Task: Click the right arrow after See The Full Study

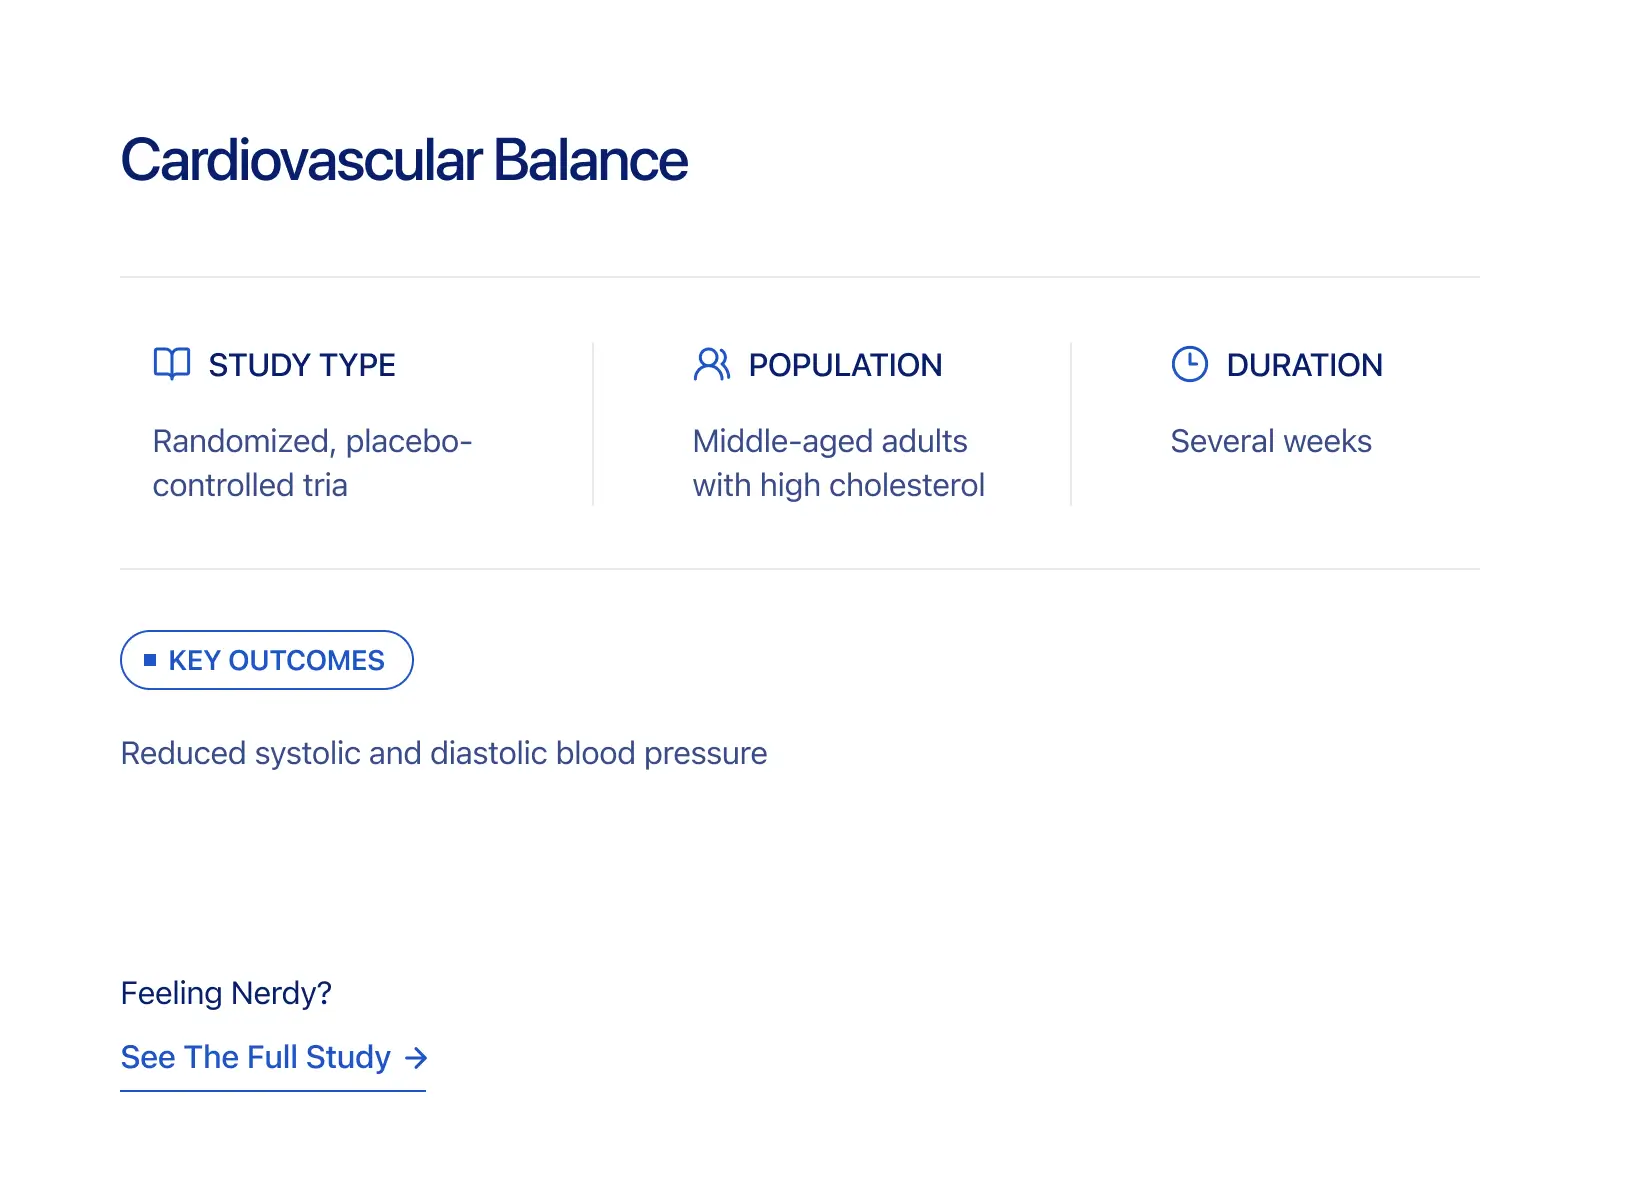Action: click(x=416, y=1058)
